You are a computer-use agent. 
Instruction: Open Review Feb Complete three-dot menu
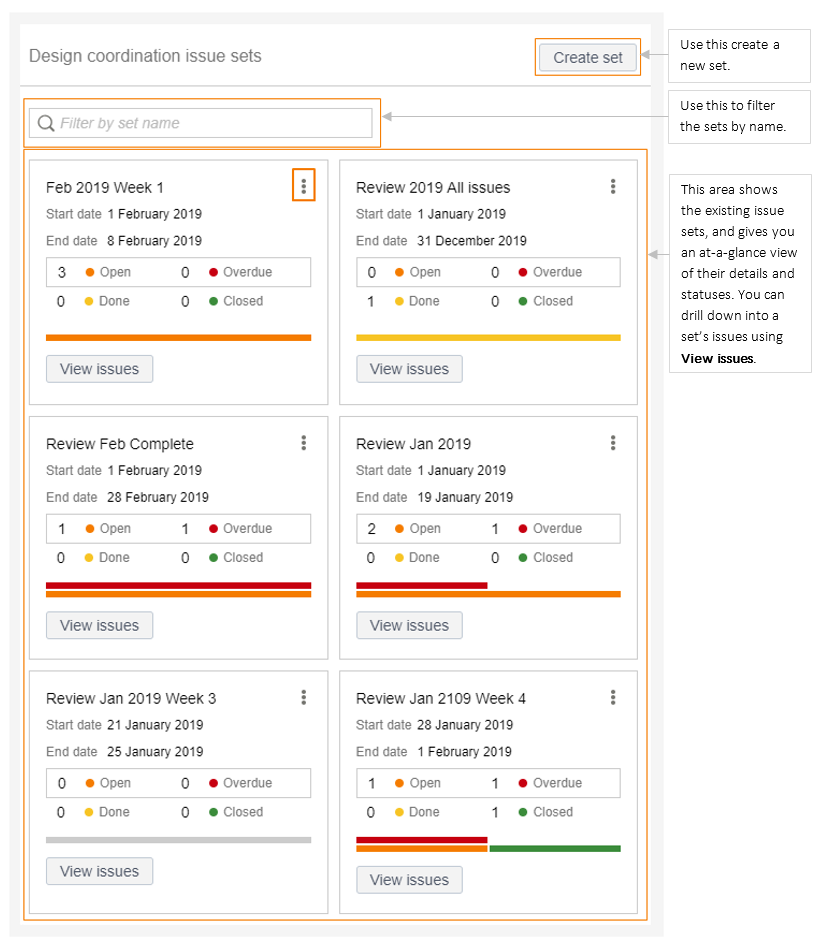(304, 443)
